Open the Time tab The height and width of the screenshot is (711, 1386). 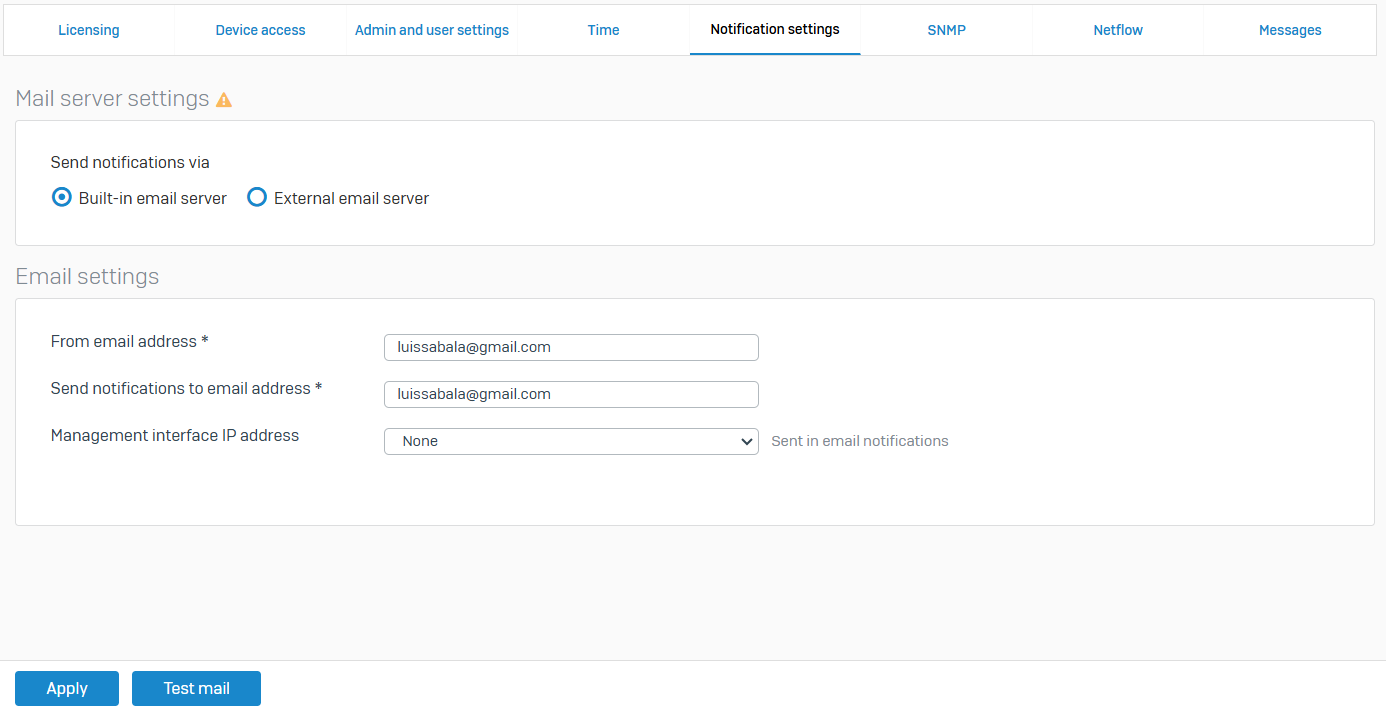pos(603,30)
